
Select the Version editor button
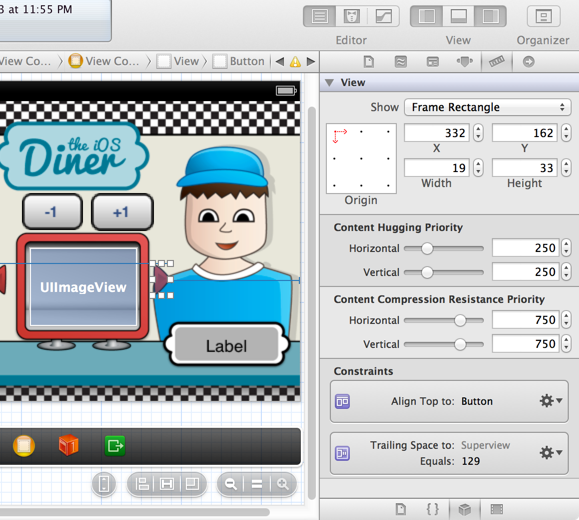pos(384,17)
